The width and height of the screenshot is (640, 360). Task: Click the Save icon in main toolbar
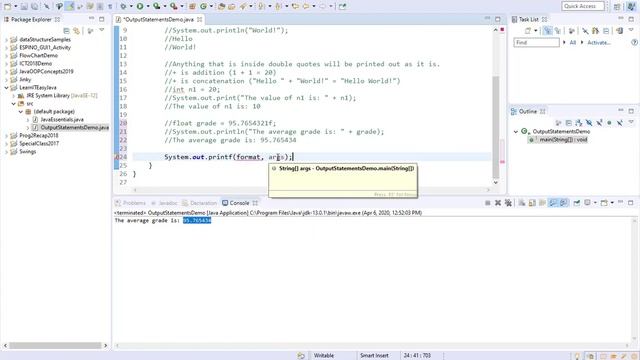tap(24, 6)
